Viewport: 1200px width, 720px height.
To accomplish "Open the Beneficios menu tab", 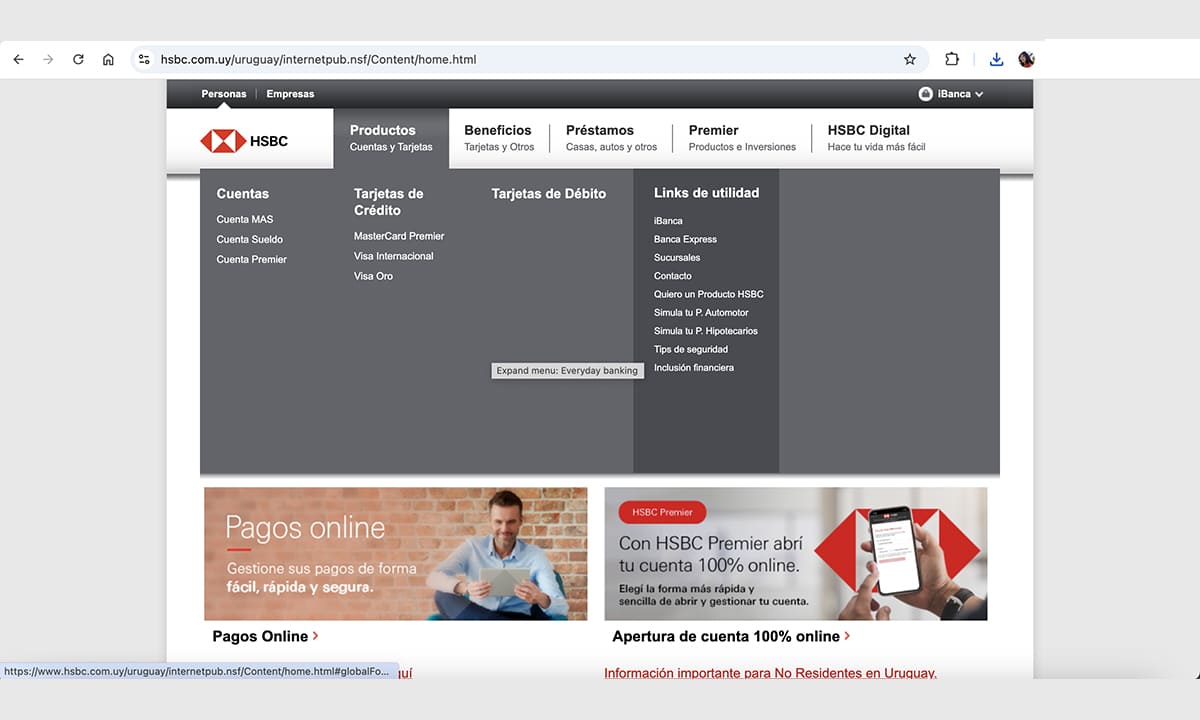I will (499, 138).
